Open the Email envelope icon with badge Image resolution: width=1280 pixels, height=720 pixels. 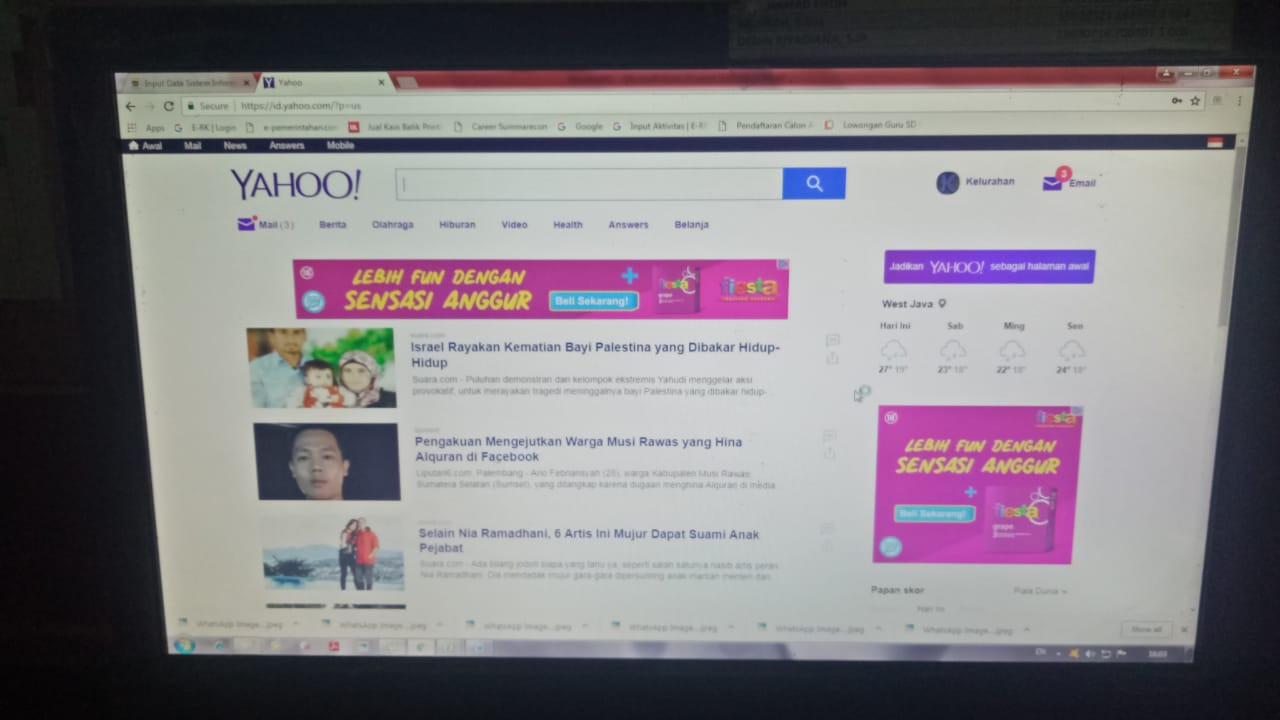[x=1052, y=183]
